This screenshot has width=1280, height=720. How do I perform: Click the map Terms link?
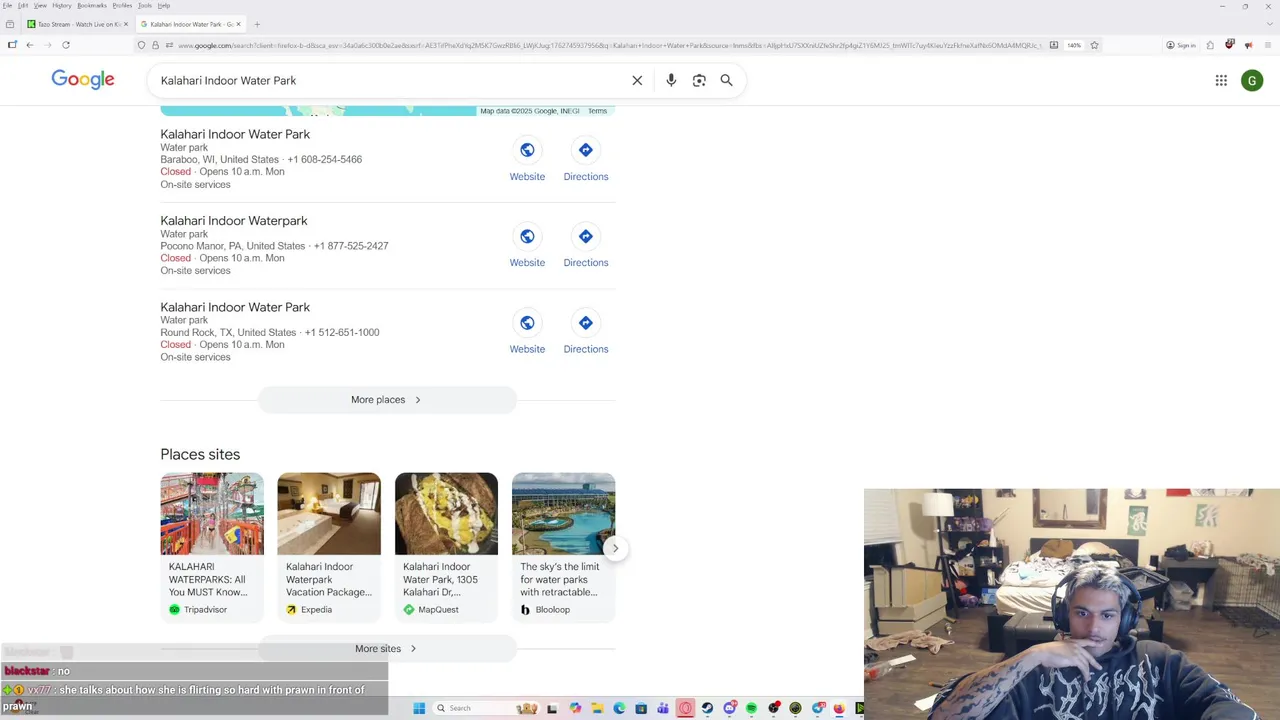point(597,111)
